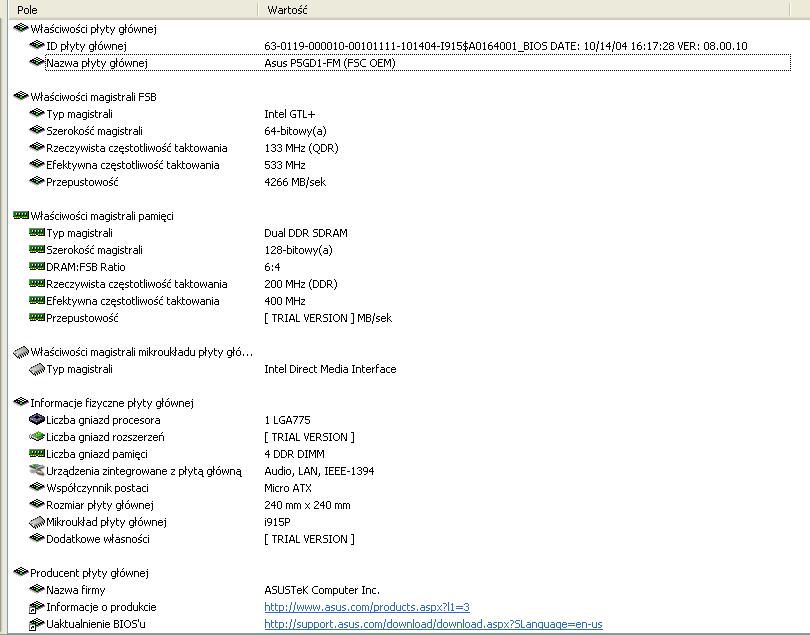The width and height of the screenshot is (810, 635).
Task: Select the 'Micro ATX' value
Action: (x=288, y=488)
